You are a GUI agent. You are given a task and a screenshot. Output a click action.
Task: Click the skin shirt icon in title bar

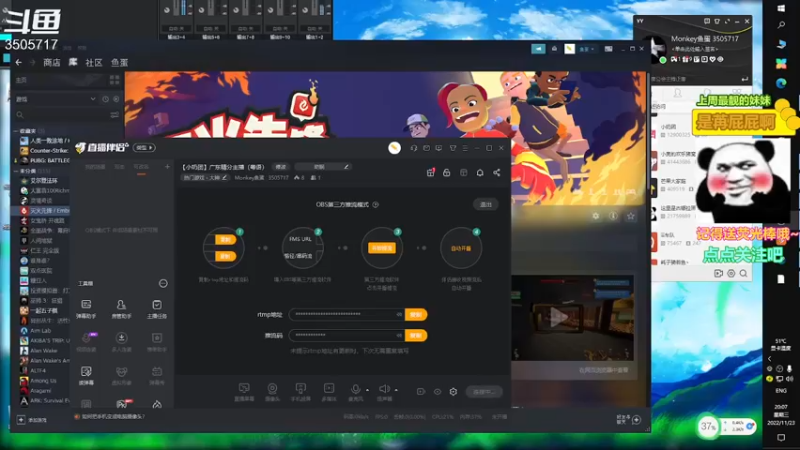[x=453, y=148]
